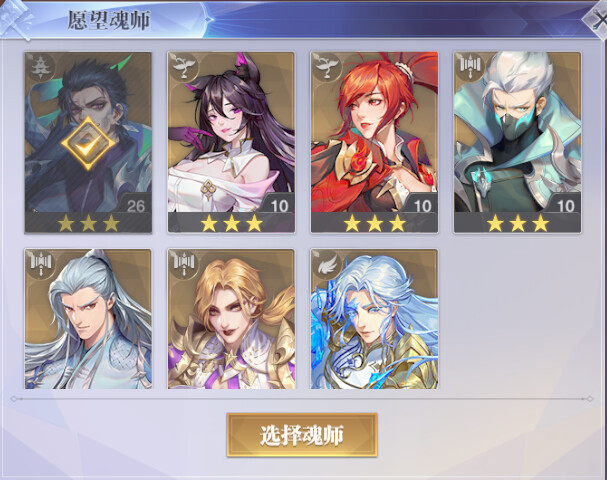Pick the masked white-haired hero card
Viewport: 607px width, 480px height.
pyautogui.click(x=518, y=142)
